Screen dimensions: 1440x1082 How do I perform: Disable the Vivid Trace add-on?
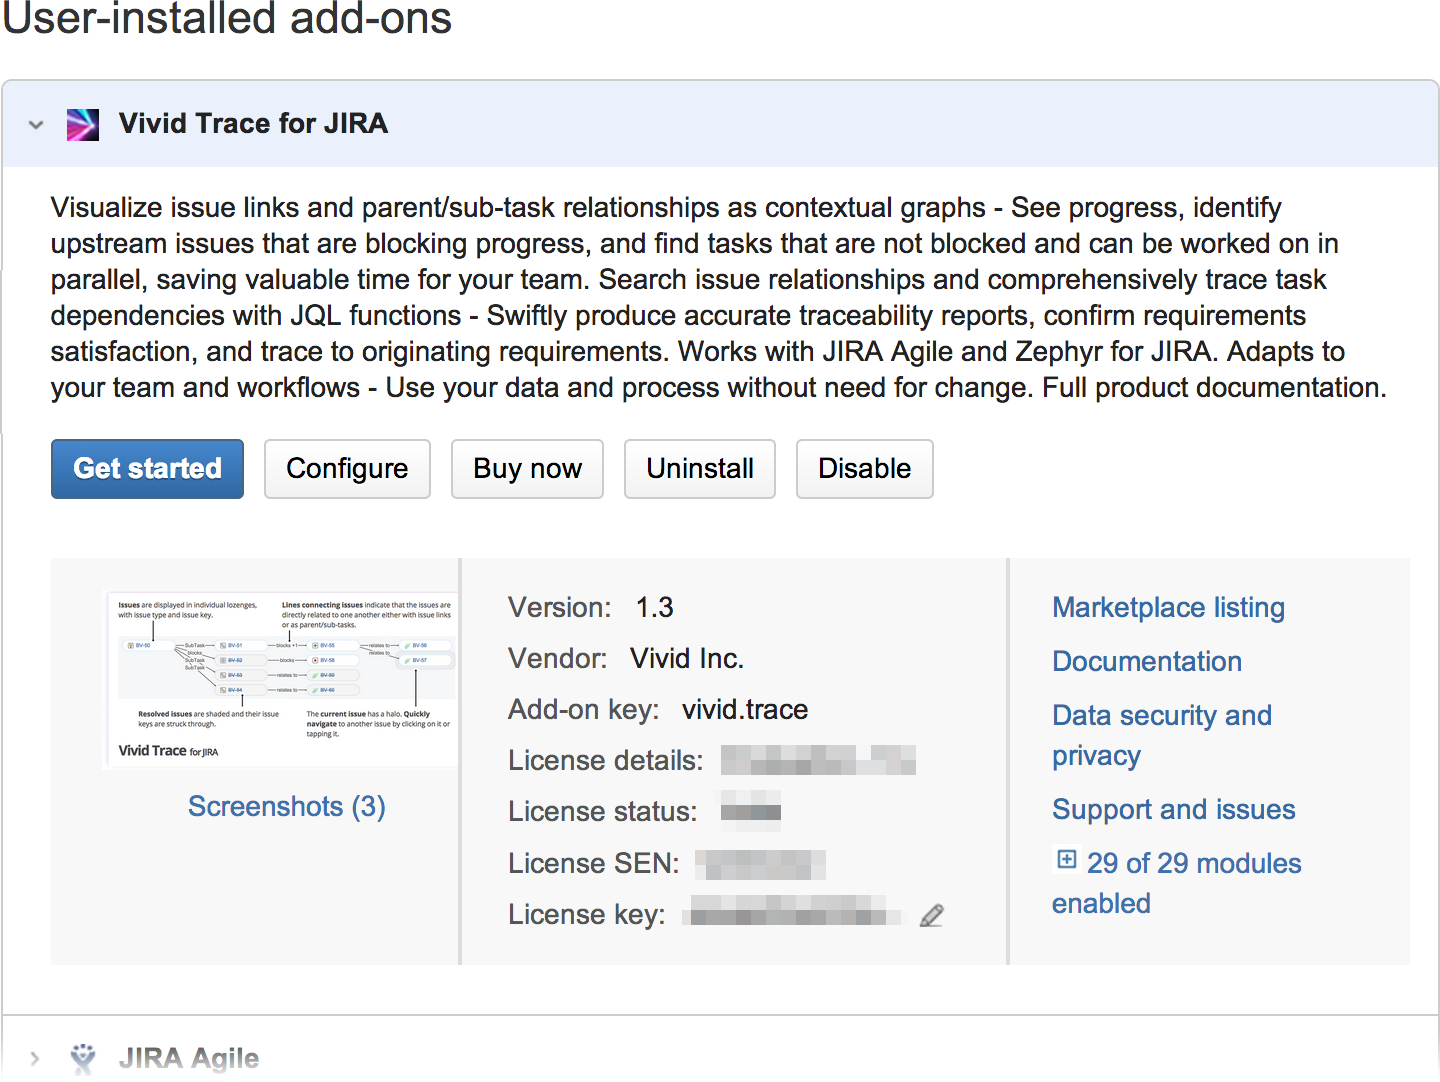pos(865,469)
